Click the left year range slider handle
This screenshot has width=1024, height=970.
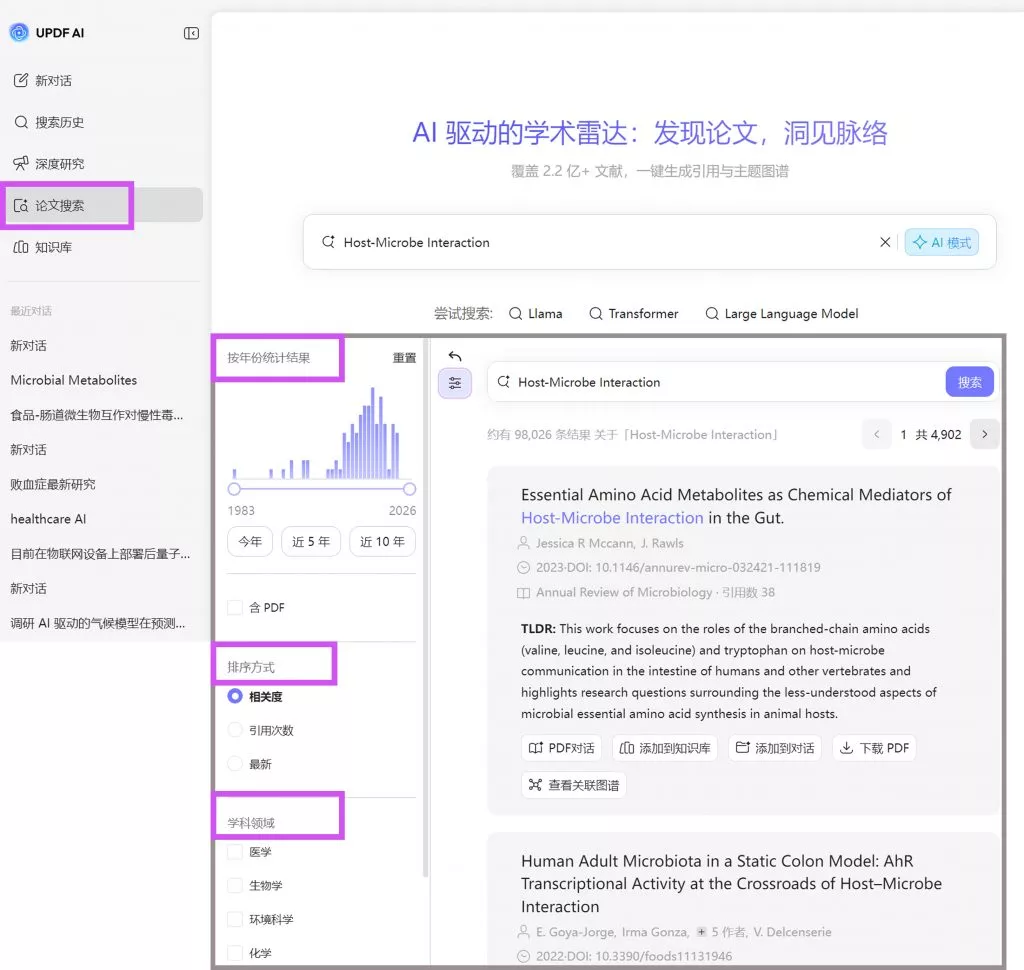click(x=234, y=489)
